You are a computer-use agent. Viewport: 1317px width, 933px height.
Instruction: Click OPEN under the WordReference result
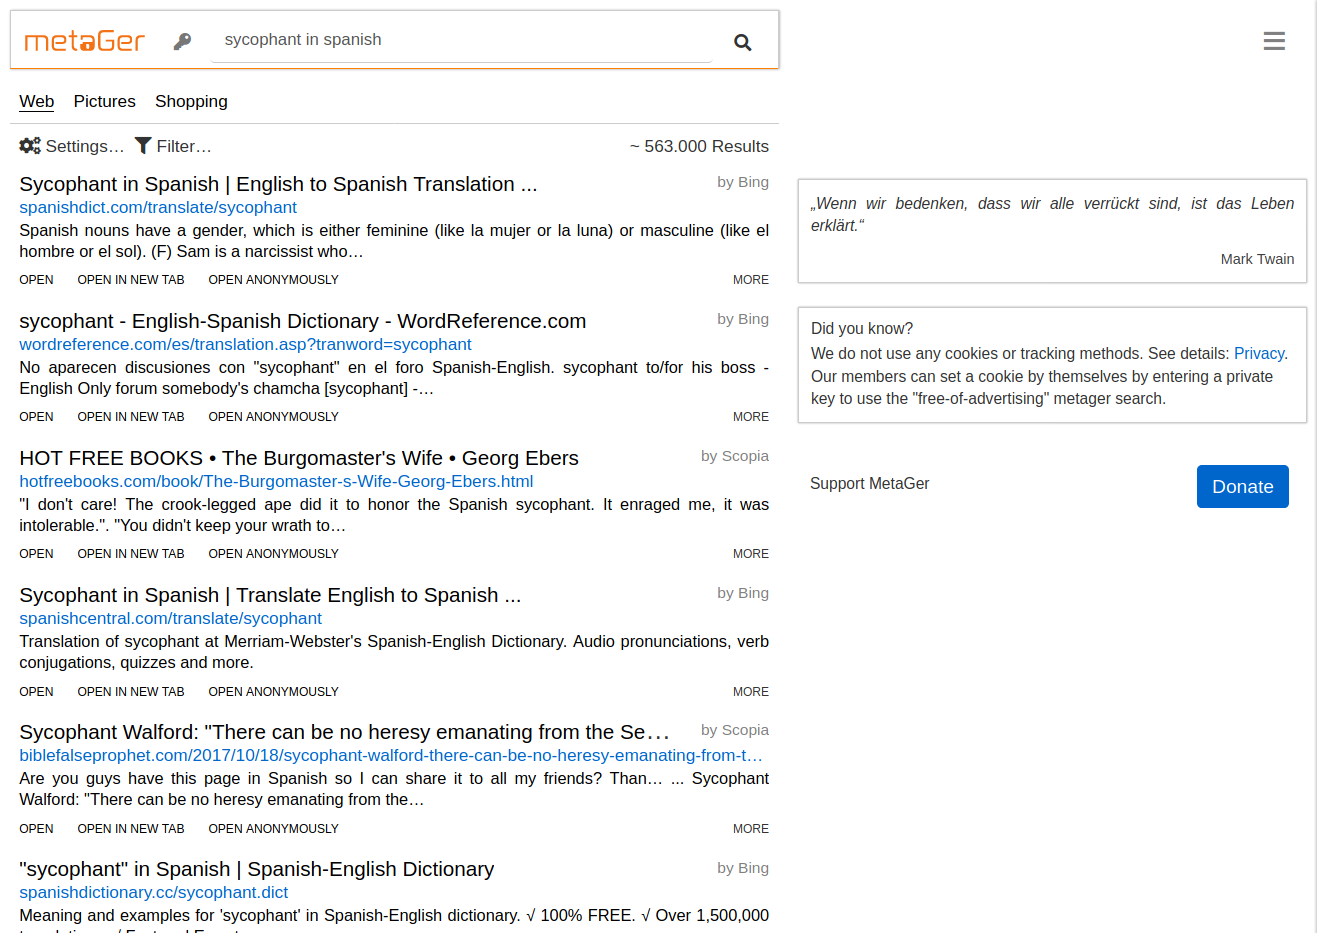36,417
